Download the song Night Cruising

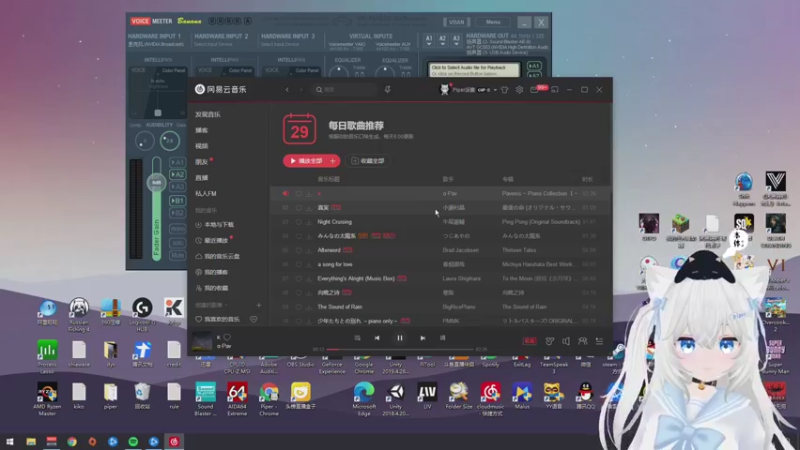pyautogui.click(x=309, y=222)
